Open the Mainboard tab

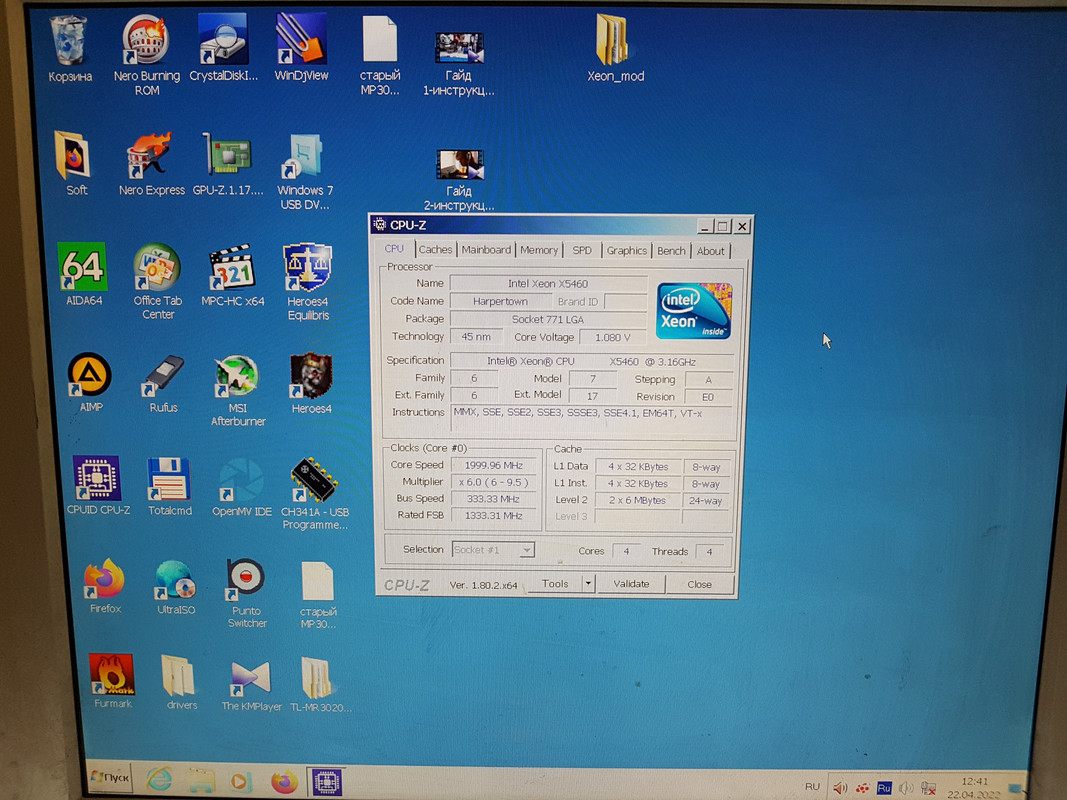pos(486,250)
